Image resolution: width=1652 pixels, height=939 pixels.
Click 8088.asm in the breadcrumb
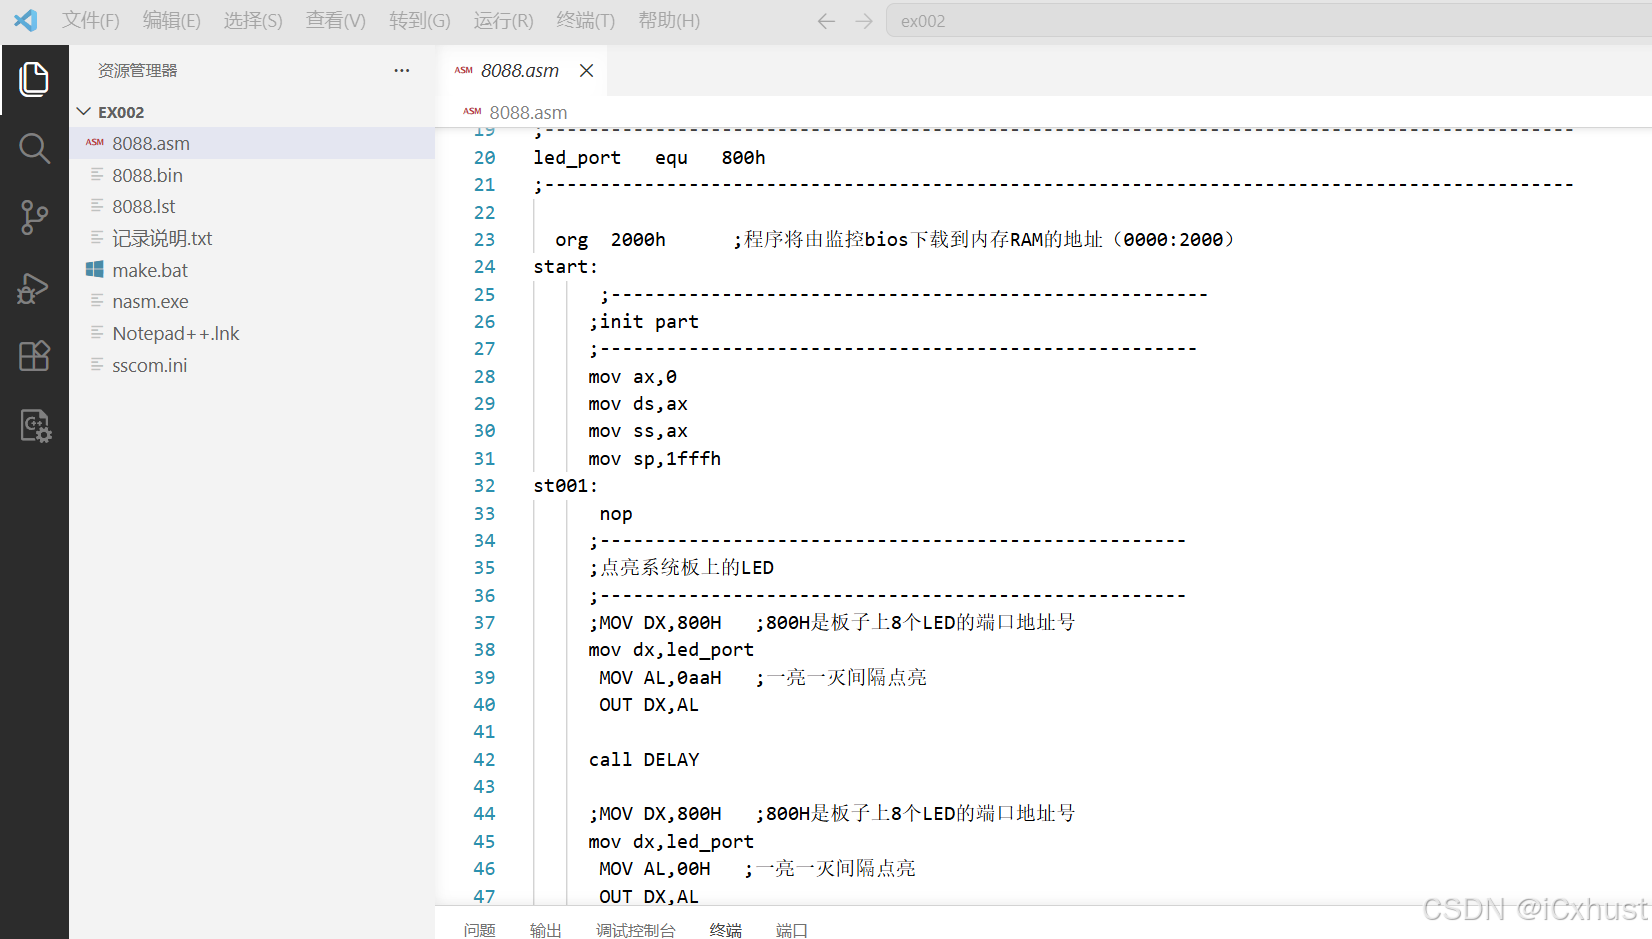pos(528,112)
